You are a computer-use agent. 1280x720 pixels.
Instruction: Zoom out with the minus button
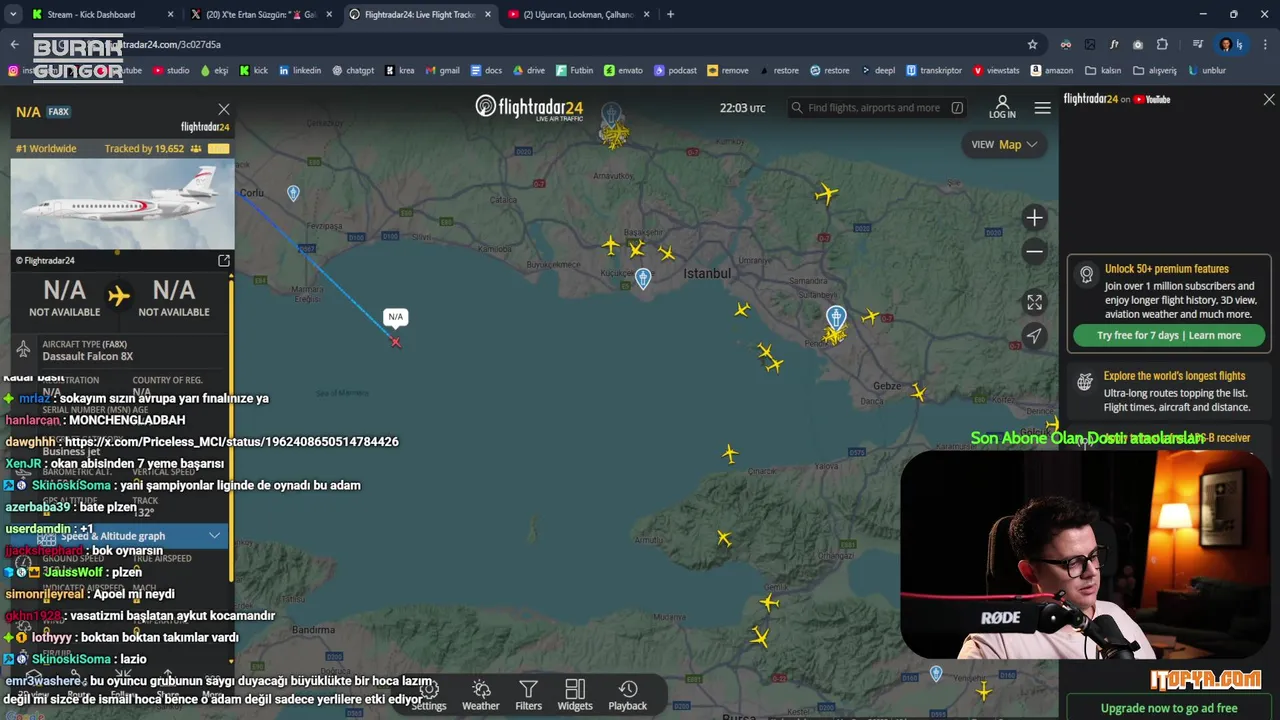click(x=1034, y=251)
